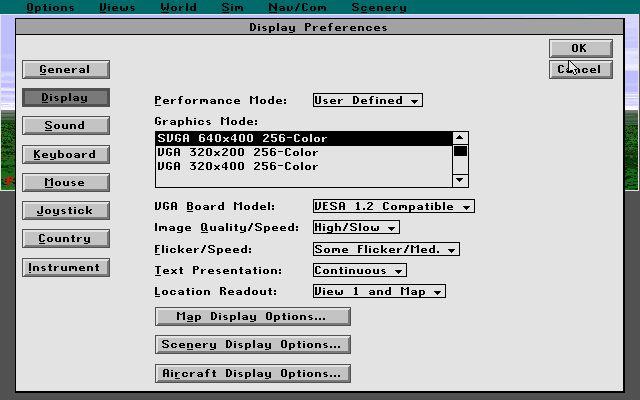
Task: Switch to Joystick preferences
Action: pyautogui.click(x=66, y=210)
